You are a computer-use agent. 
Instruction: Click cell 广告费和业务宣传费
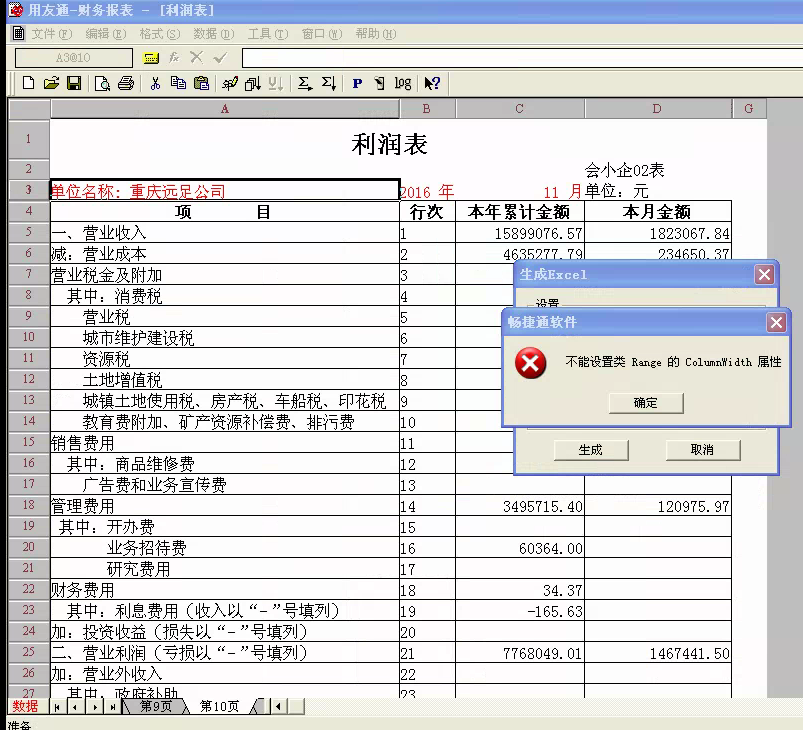pos(225,485)
